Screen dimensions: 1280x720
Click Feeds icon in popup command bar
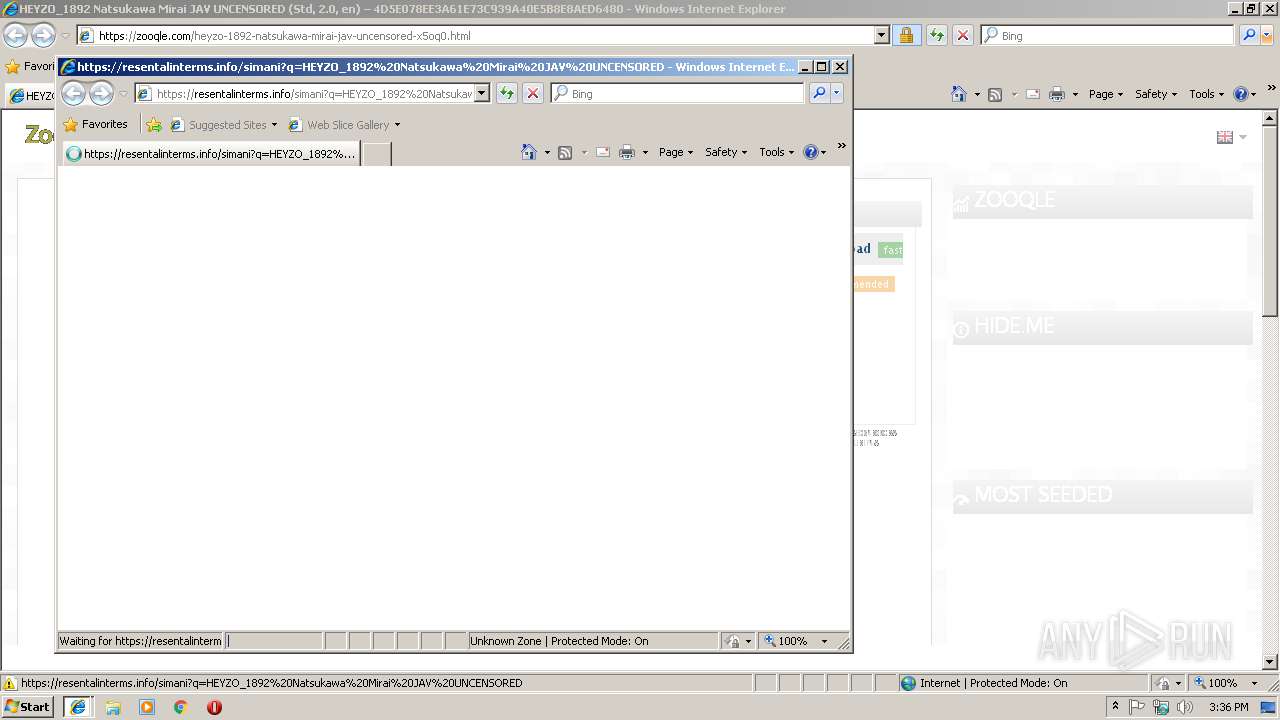click(x=565, y=152)
